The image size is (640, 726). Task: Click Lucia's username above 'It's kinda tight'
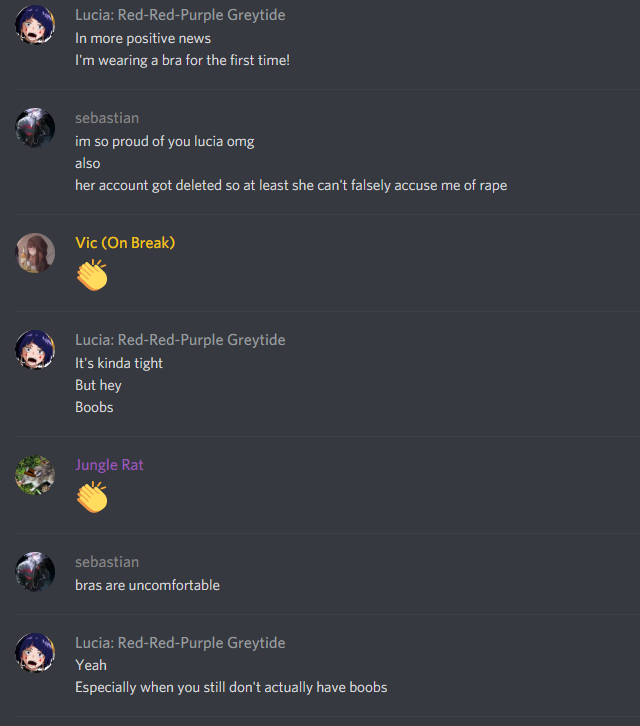(180, 340)
